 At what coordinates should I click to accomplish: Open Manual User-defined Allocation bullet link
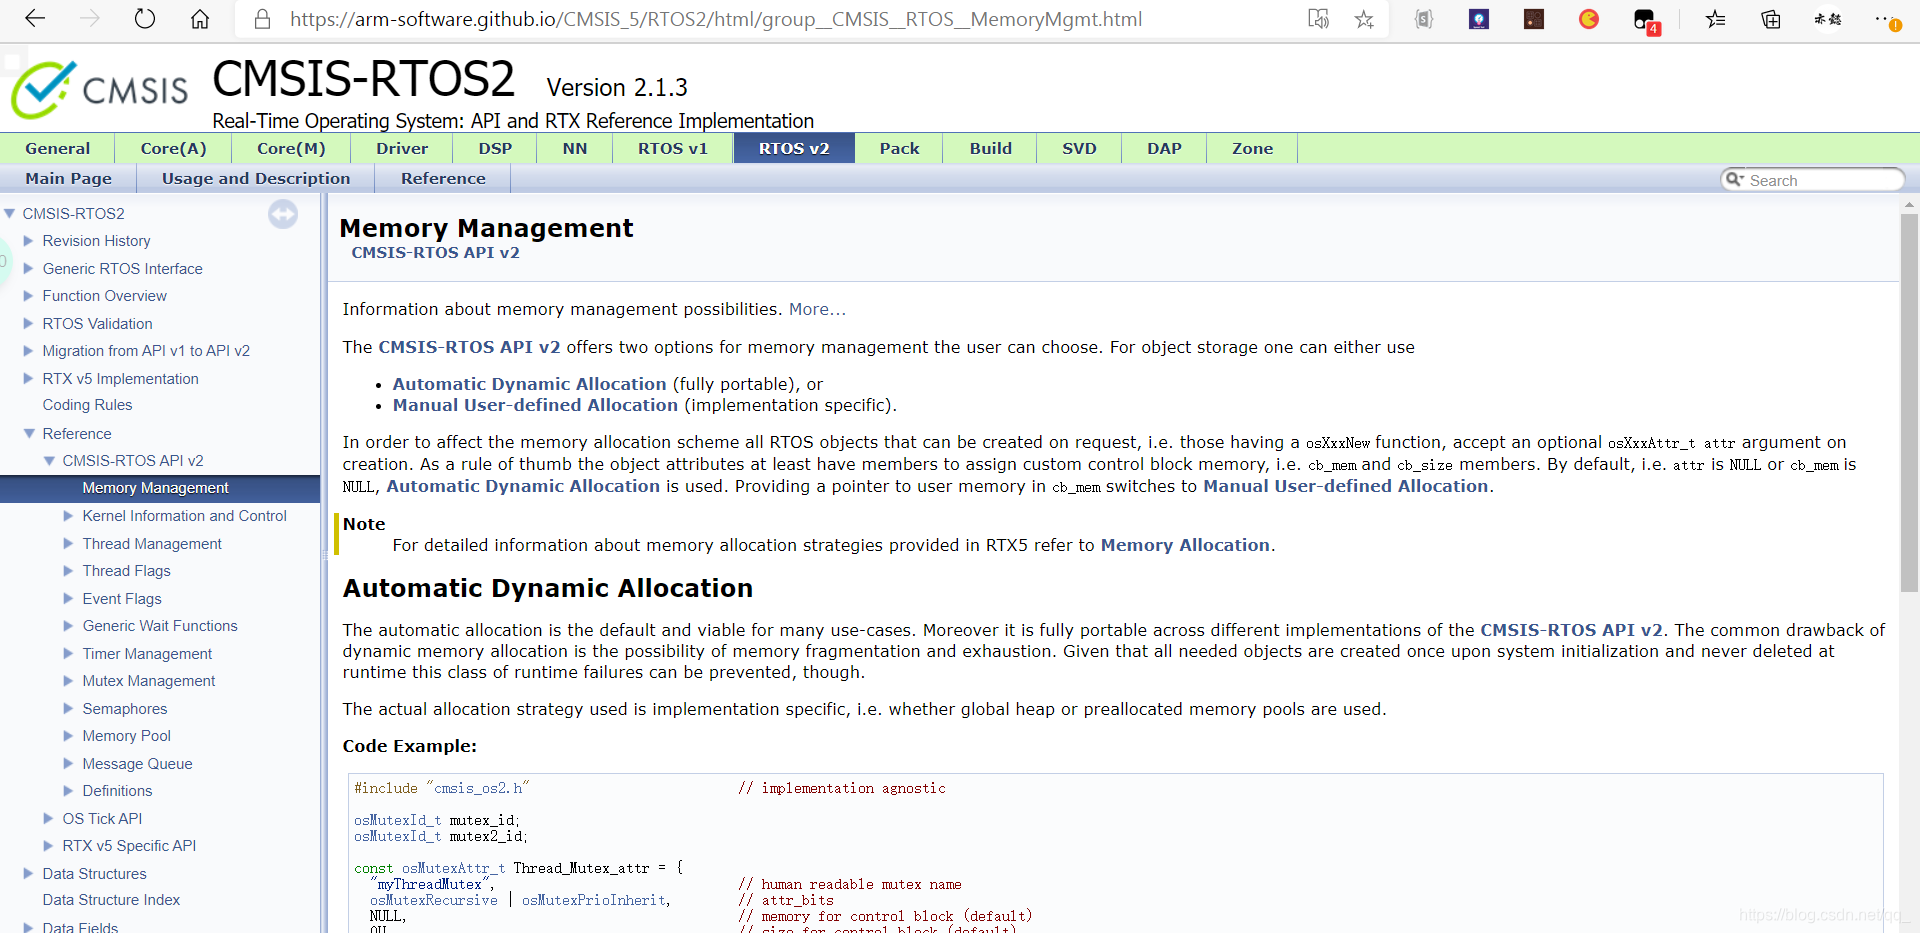tap(535, 405)
